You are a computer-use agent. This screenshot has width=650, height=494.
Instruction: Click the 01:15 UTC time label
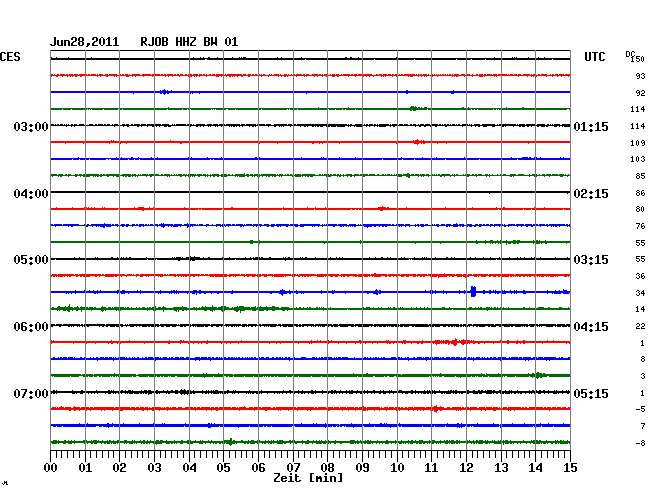tap(591, 126)
